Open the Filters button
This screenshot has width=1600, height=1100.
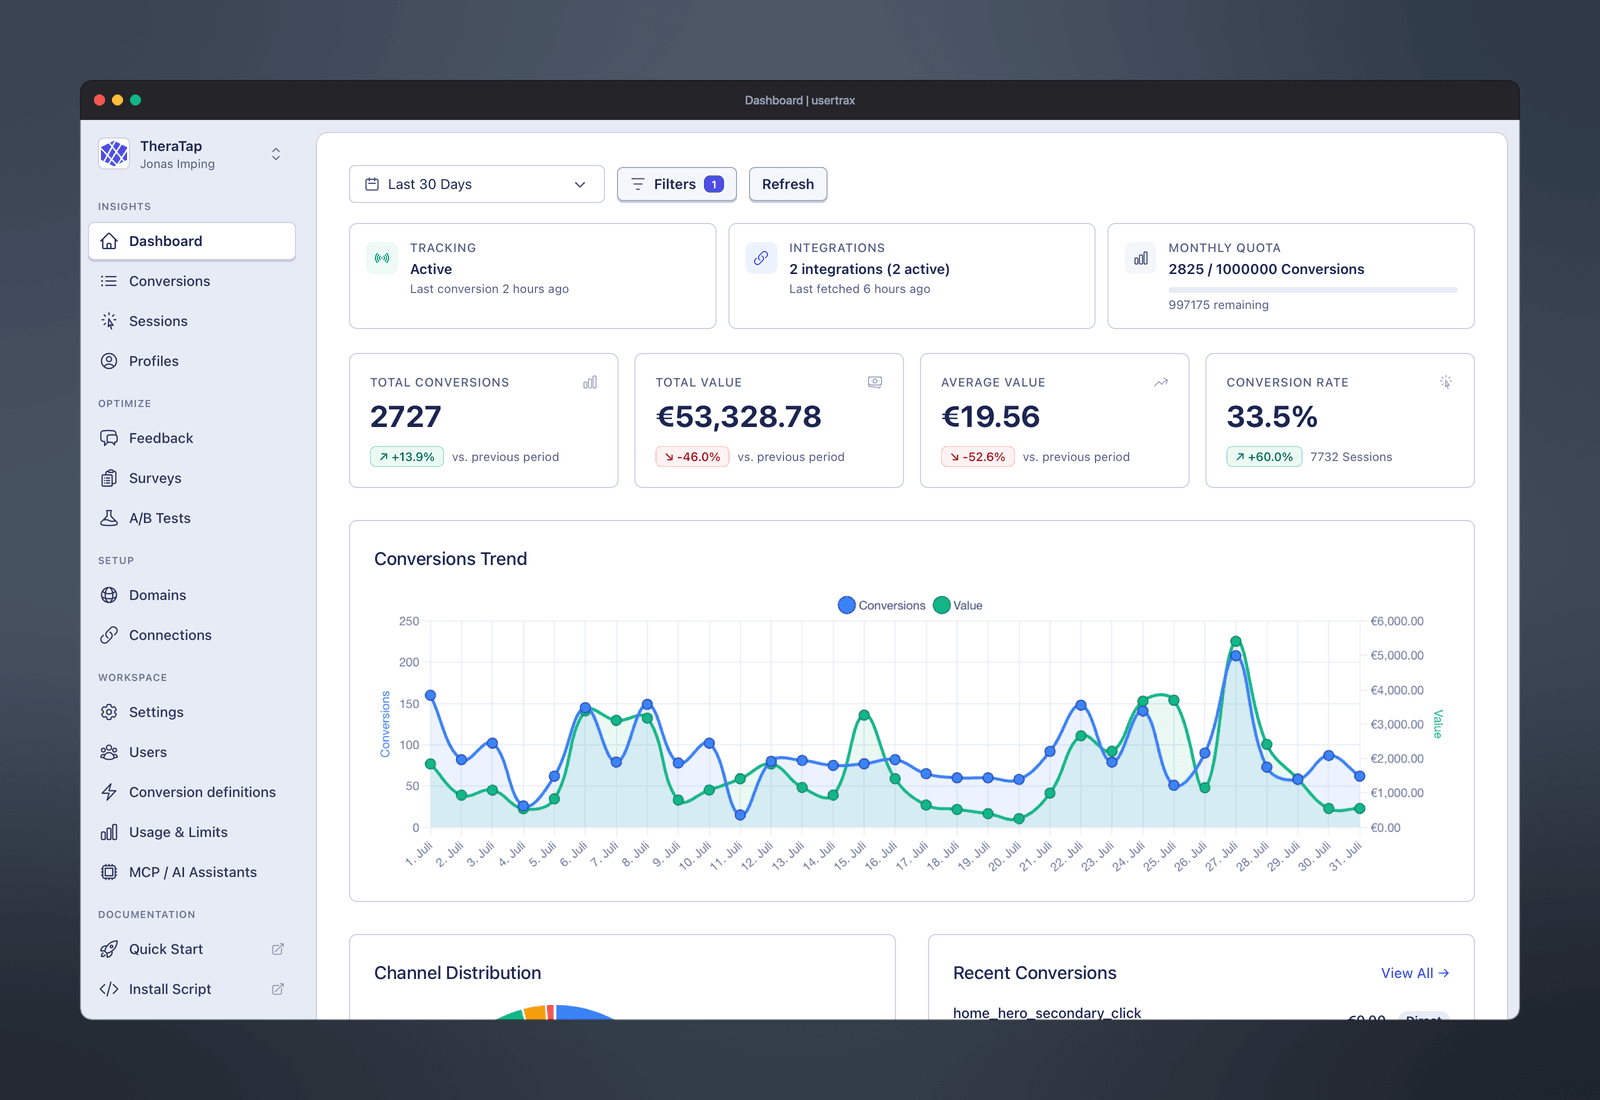[x=677, y=184]
